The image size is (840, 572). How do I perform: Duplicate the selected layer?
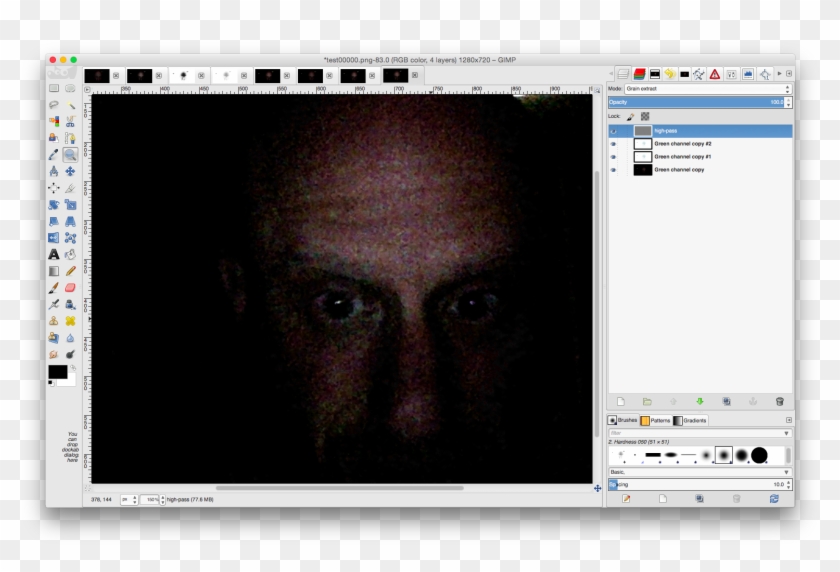click(726, 401)
